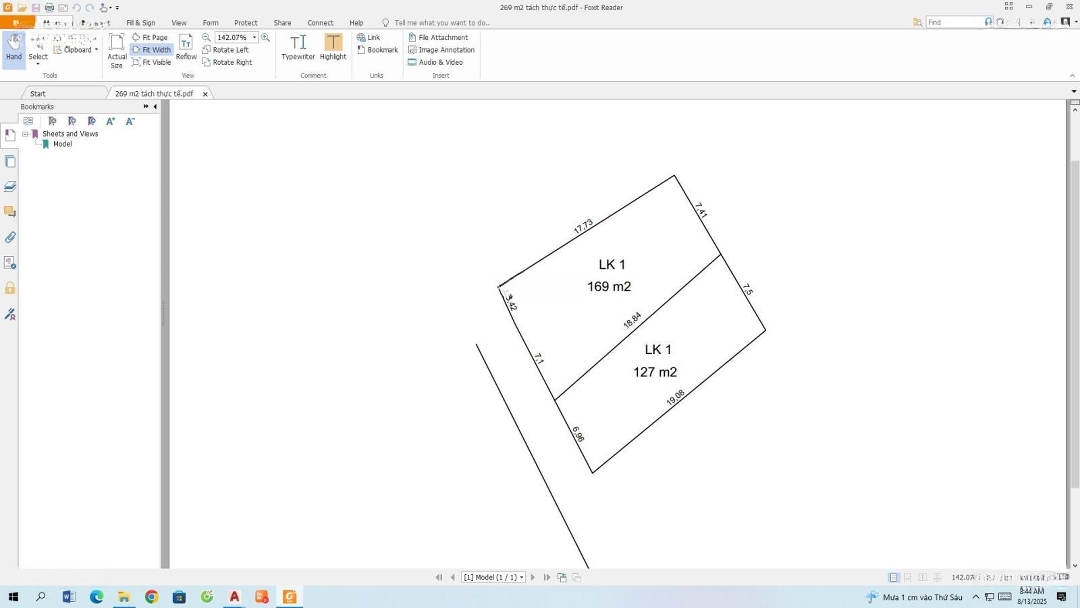Open the Protect ribbon tab
This screenshot has height=608, width=1080.
pyautogui.click(x=245, y=22)
